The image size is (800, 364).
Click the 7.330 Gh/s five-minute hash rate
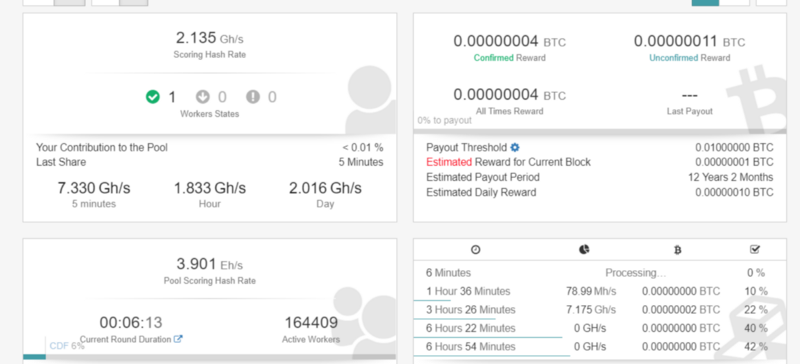click(x=94, y=188)
